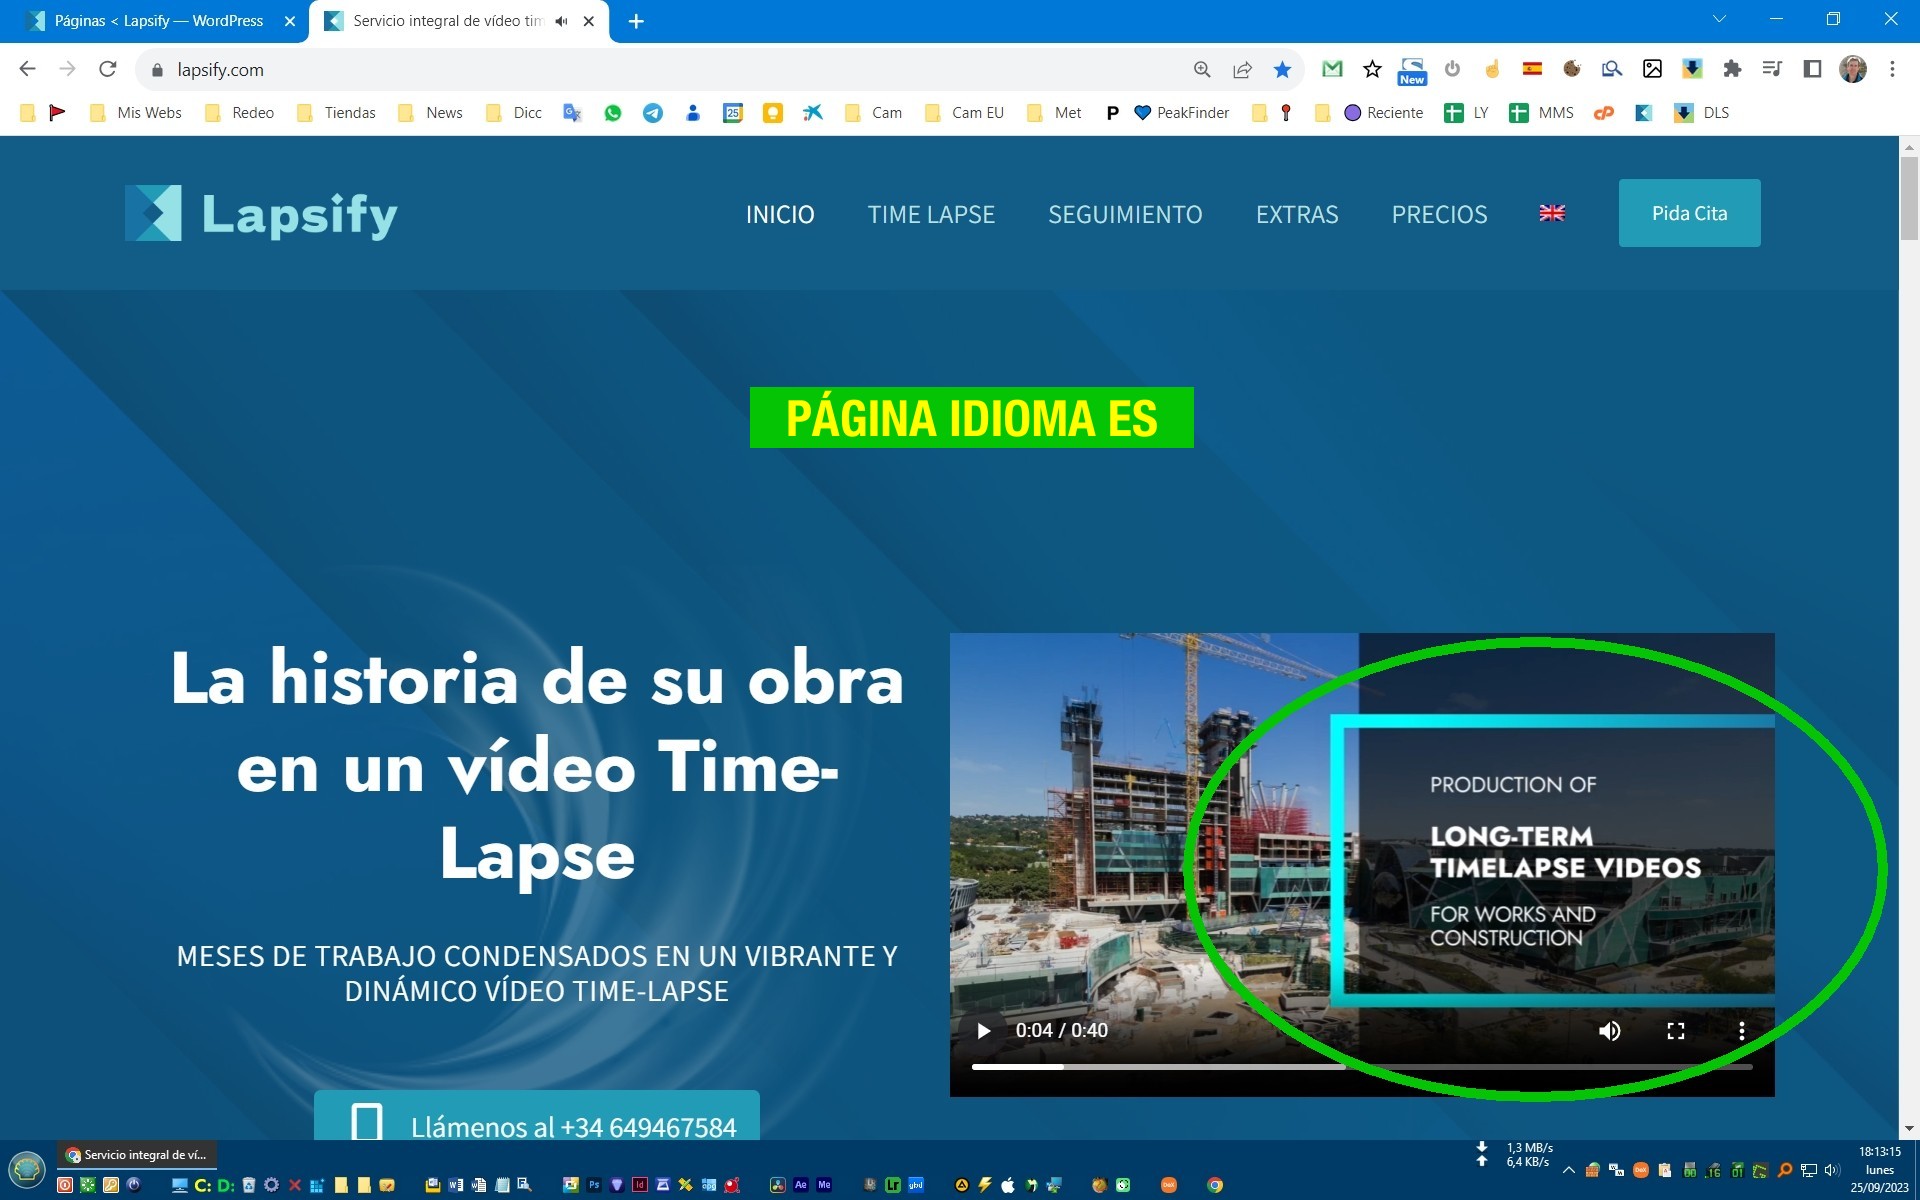Open the Telegram bookmark
The width and height of the screenshot is (1920, 1200).
tap(653, 113)
